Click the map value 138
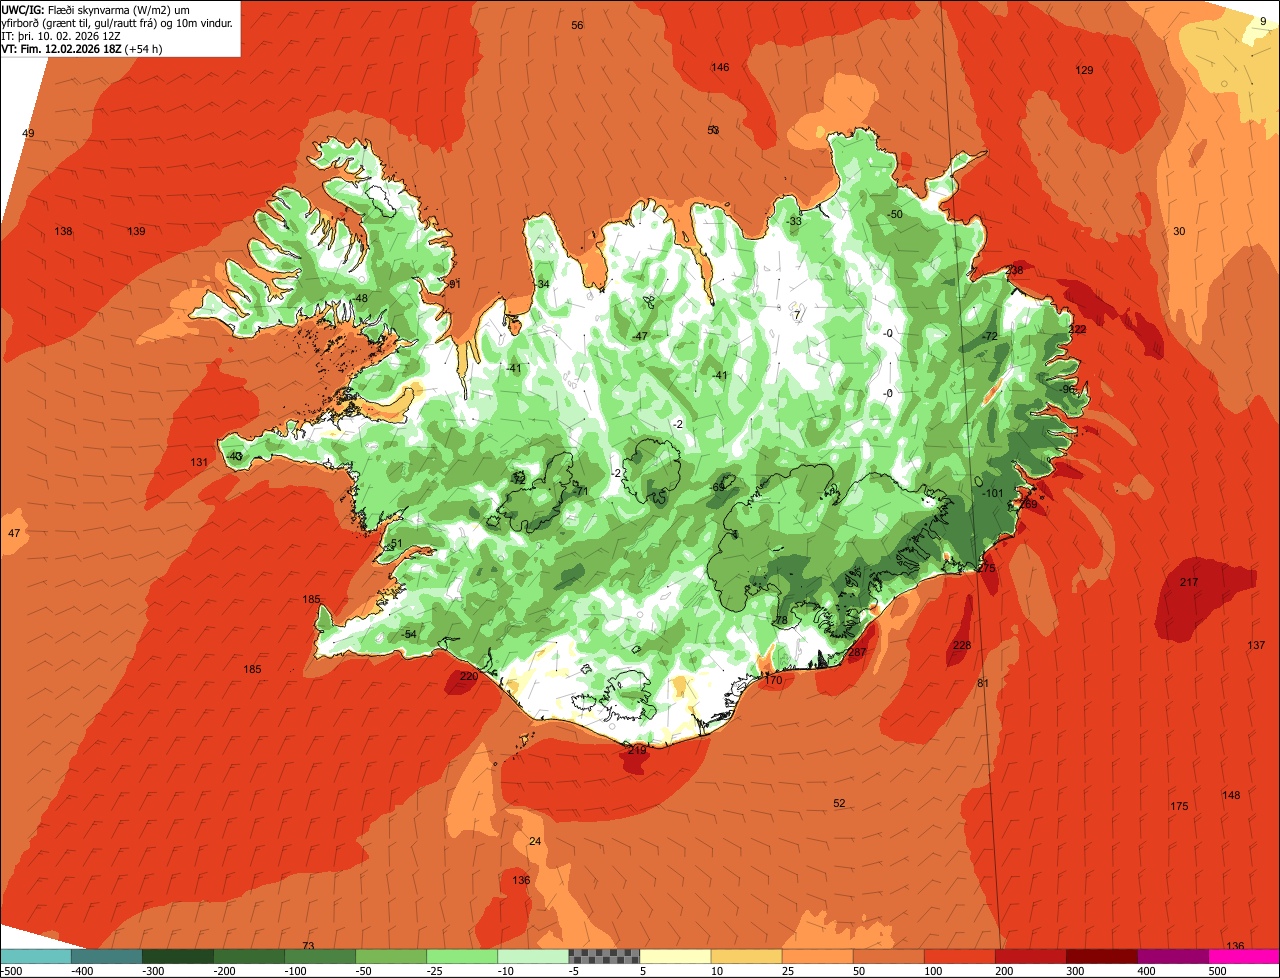This screenshot has width=1280, height=978. (64, 232)
